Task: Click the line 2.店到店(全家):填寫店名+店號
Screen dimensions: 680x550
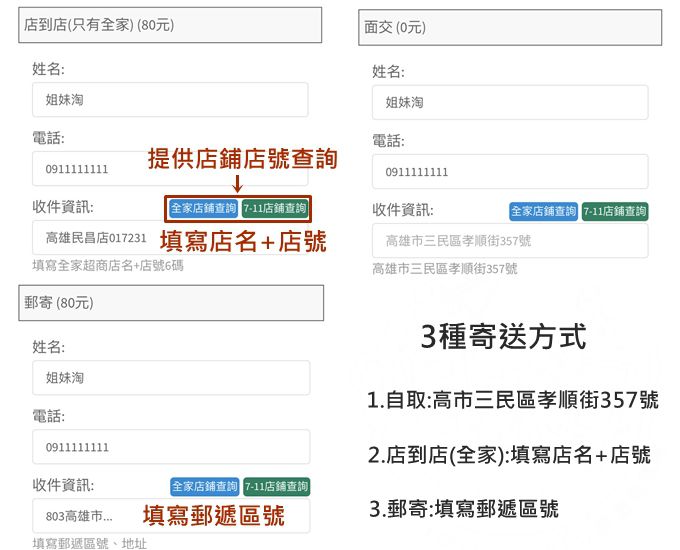Action: [x=509, y=455]
